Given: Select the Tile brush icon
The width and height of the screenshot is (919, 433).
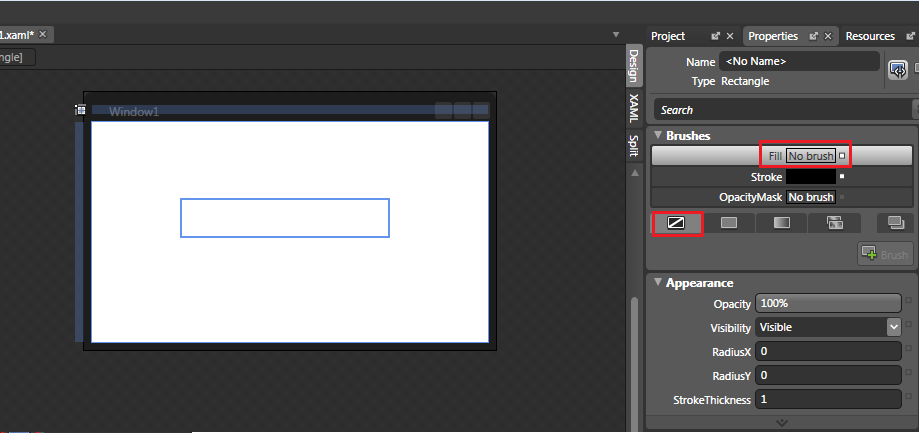Looking at the screenshot, I should click(x=834, y=223).
